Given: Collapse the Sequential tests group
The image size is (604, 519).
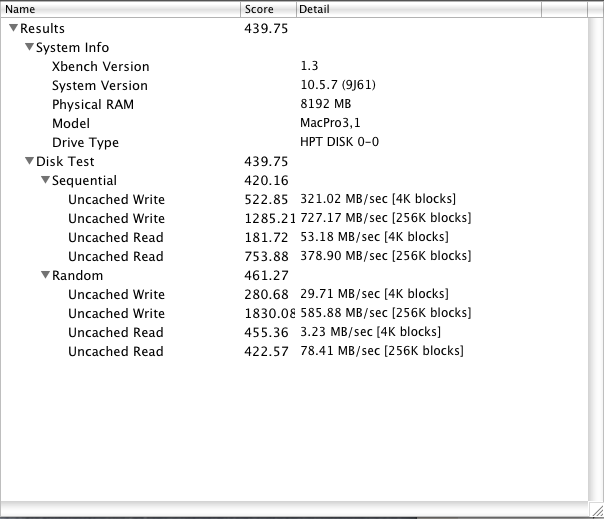Looking at the screenshot, I should click(45, 180).
